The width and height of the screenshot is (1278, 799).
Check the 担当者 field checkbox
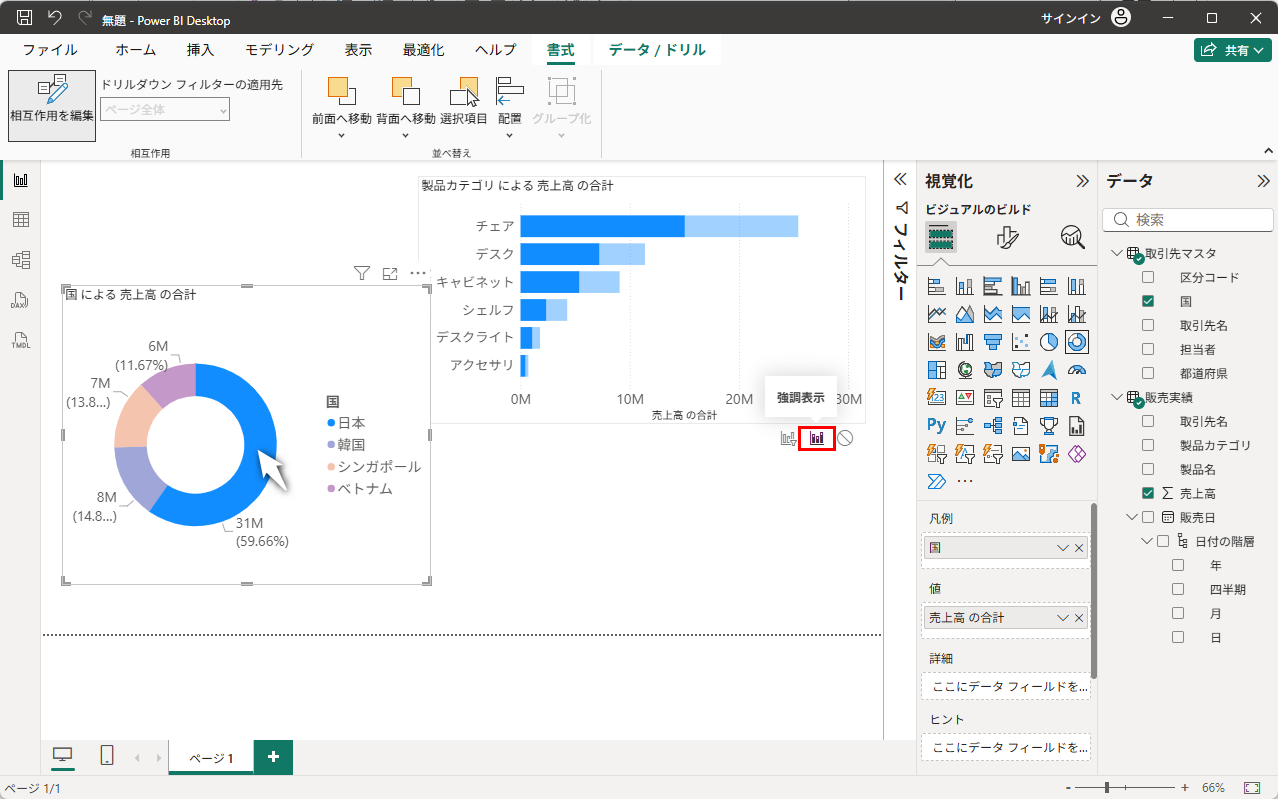(x=1148, y=349)
